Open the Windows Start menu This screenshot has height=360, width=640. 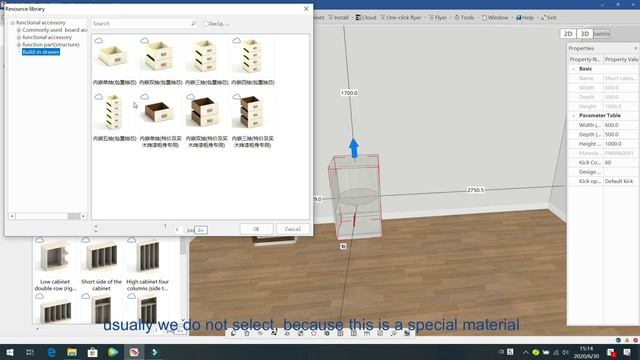9,352
